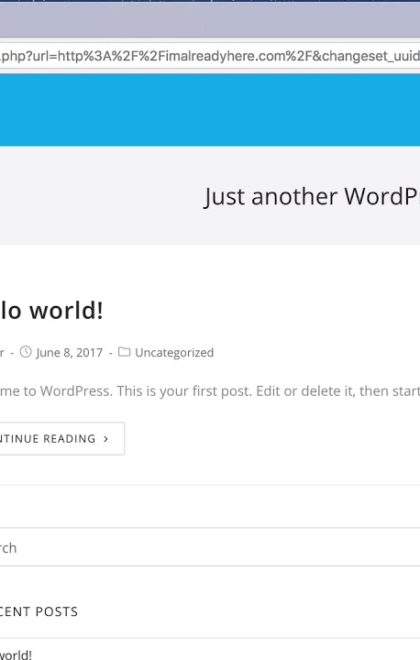Open the Uncategorized category link
This screenshot has height=660, width=420.
pyautogui.click(x=174, y=352)
